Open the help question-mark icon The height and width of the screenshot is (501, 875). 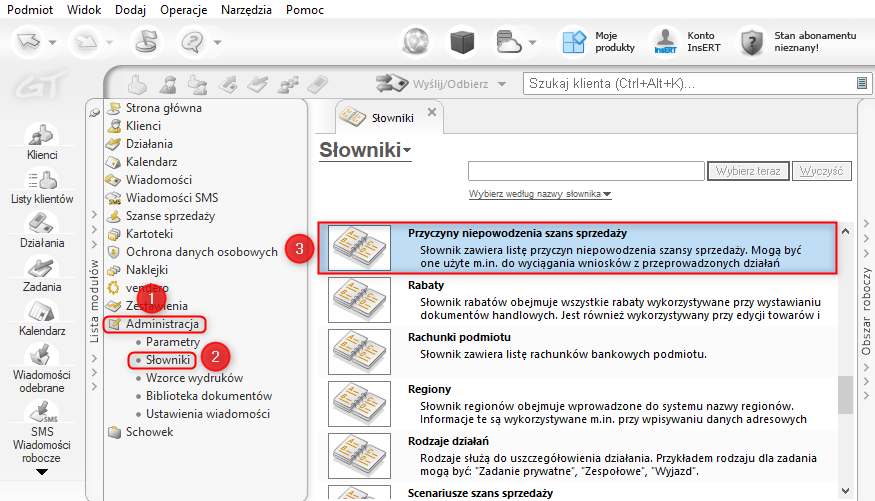pyautogui.click(x=193, y=42)
